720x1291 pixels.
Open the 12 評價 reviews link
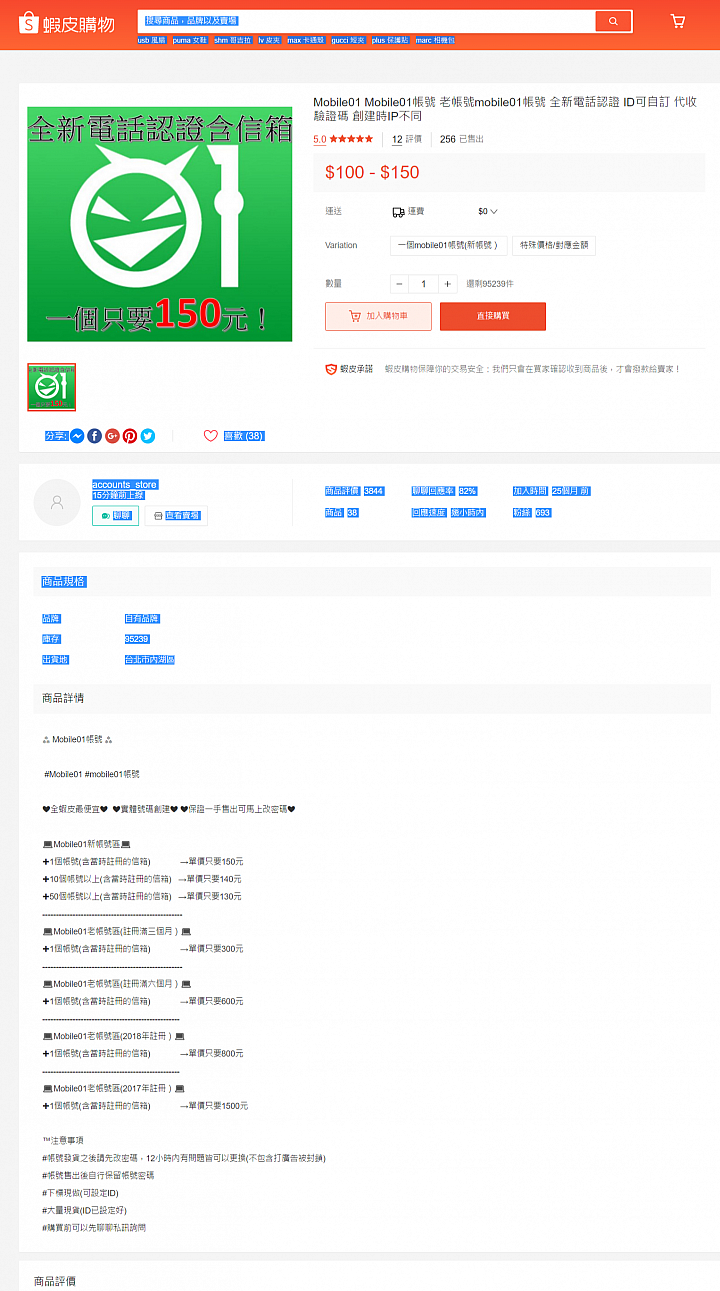407,140
